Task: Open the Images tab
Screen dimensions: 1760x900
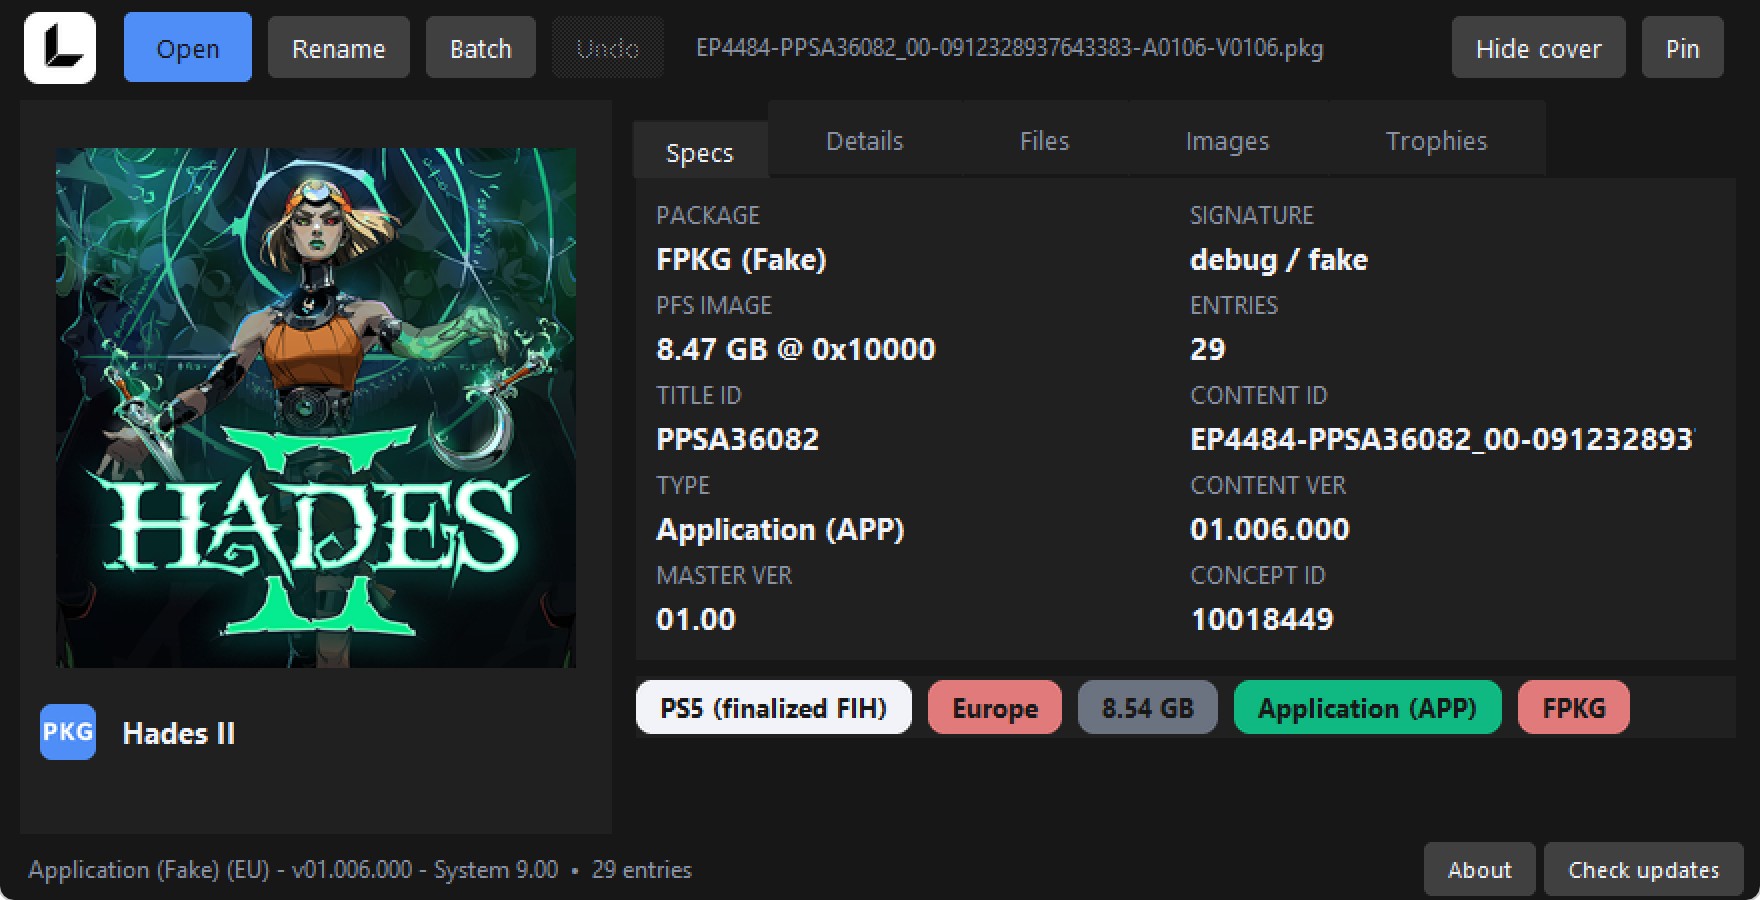Action: 1228,140
